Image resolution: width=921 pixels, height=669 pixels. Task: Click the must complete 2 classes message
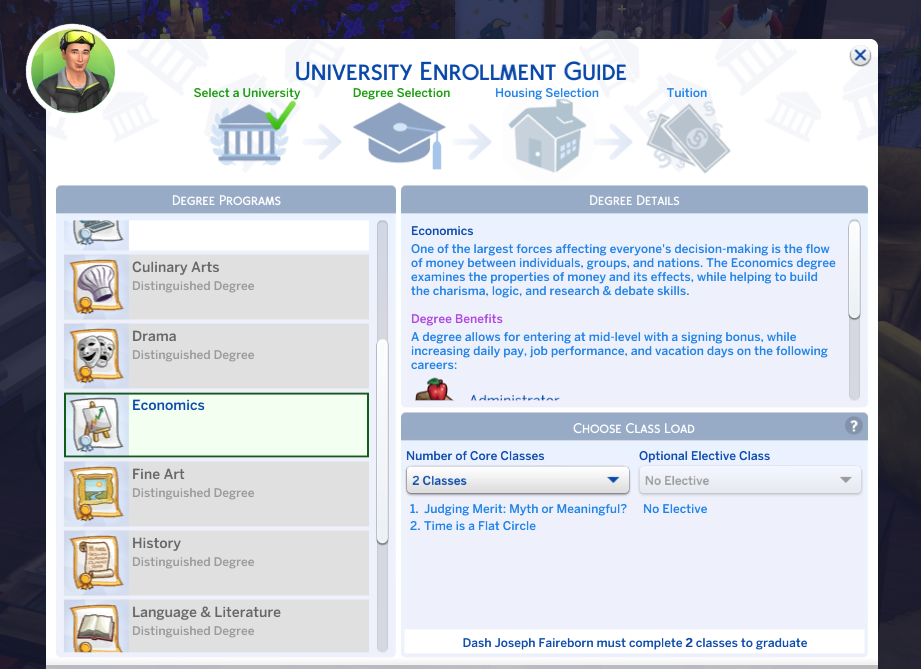pos(634,643)
